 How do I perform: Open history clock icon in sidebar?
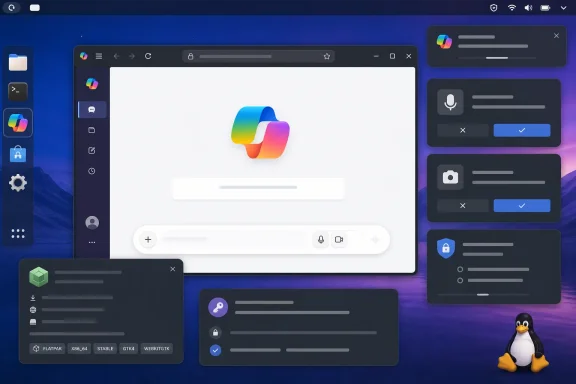pos(92,171)
